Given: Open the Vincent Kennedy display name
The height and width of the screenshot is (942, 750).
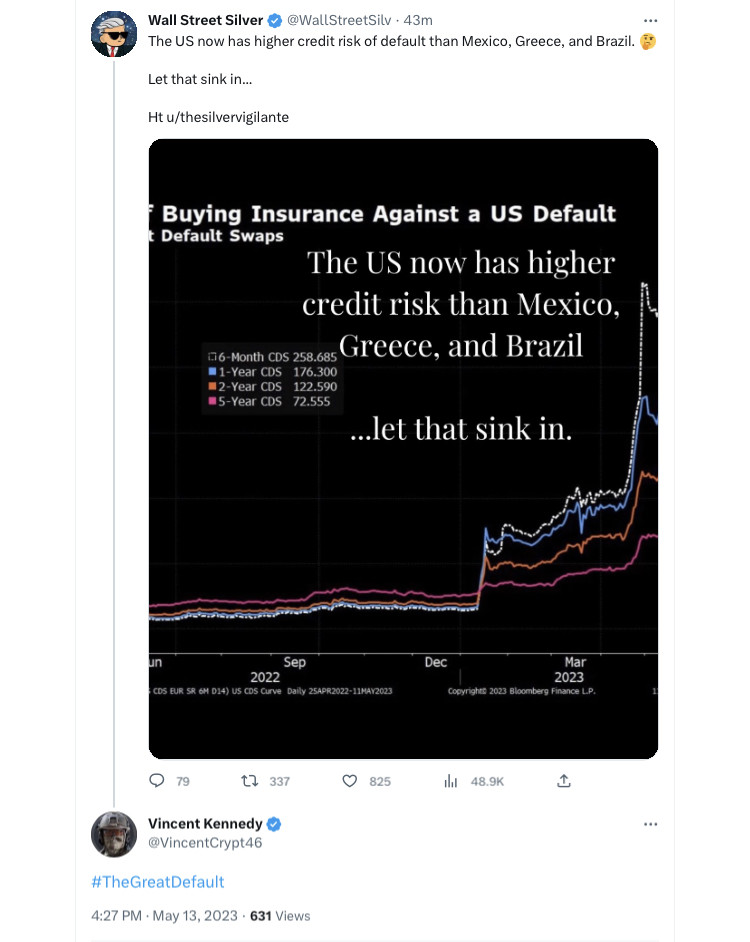Looking at the screenshot, I should point(205,824).
